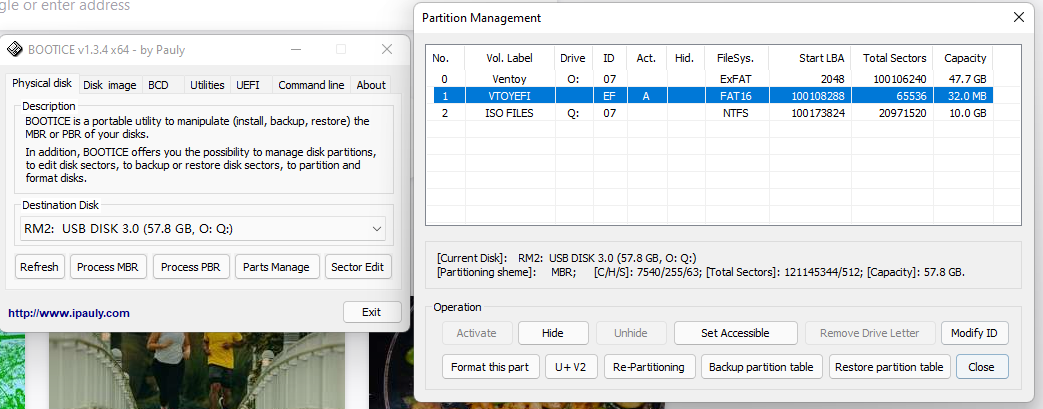
Task: Click the Drive column header
Action: (x=573, y=59)
